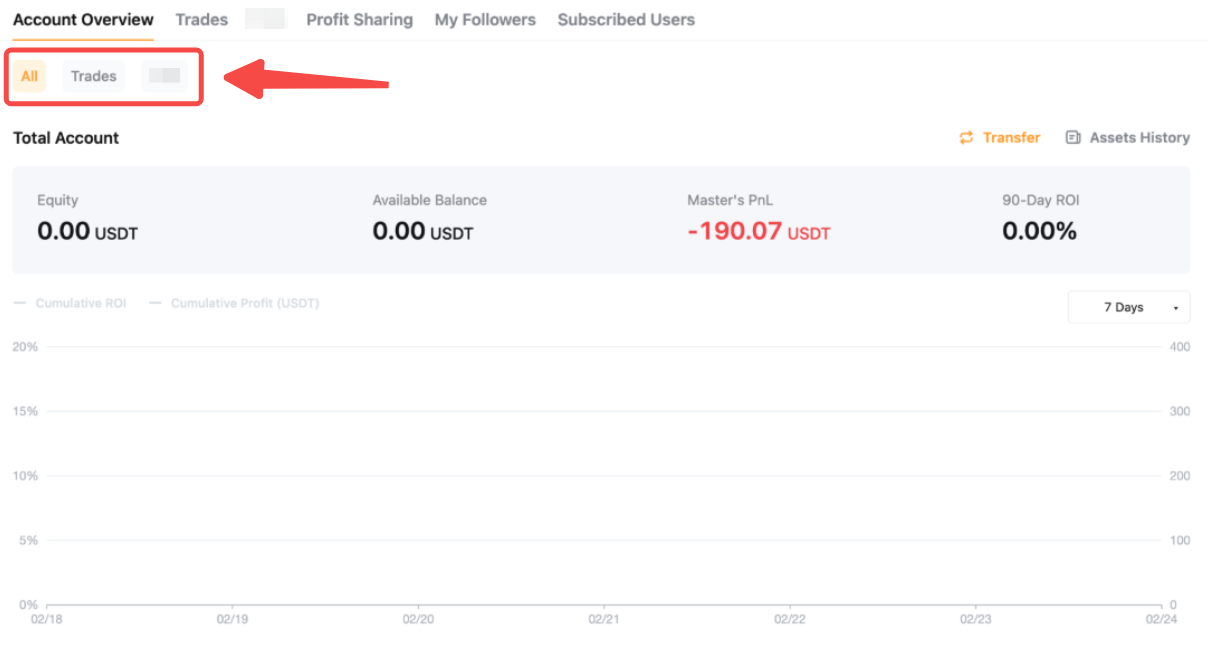
Task: Click the 02/21 date on chart axis
Action: [x=604, y=619]
